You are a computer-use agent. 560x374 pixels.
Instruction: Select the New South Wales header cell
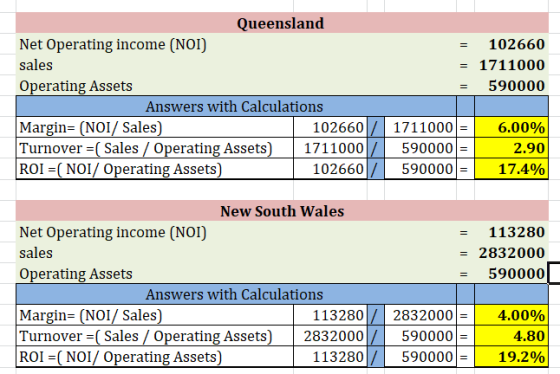pos(282,211)
